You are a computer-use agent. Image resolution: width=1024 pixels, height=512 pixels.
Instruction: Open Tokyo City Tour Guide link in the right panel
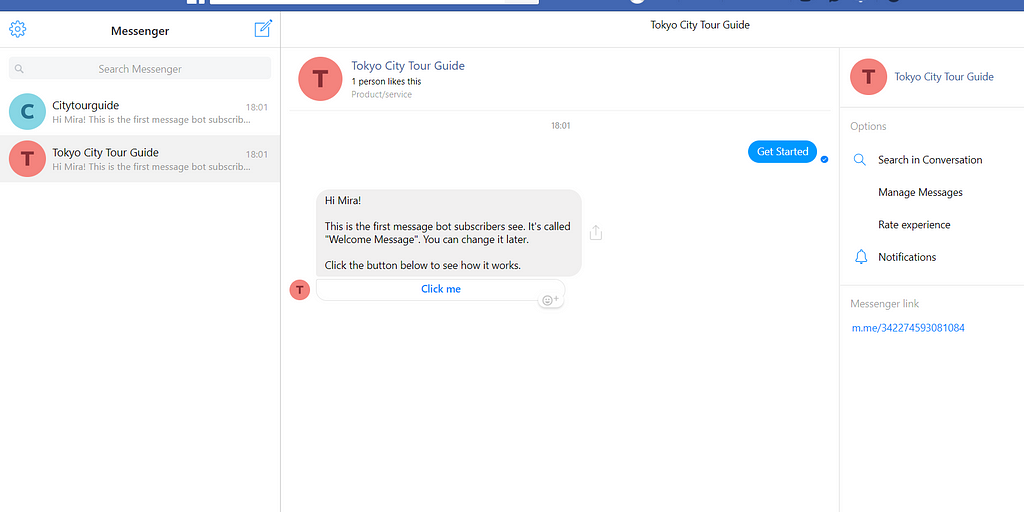click(x=944, y=77)
